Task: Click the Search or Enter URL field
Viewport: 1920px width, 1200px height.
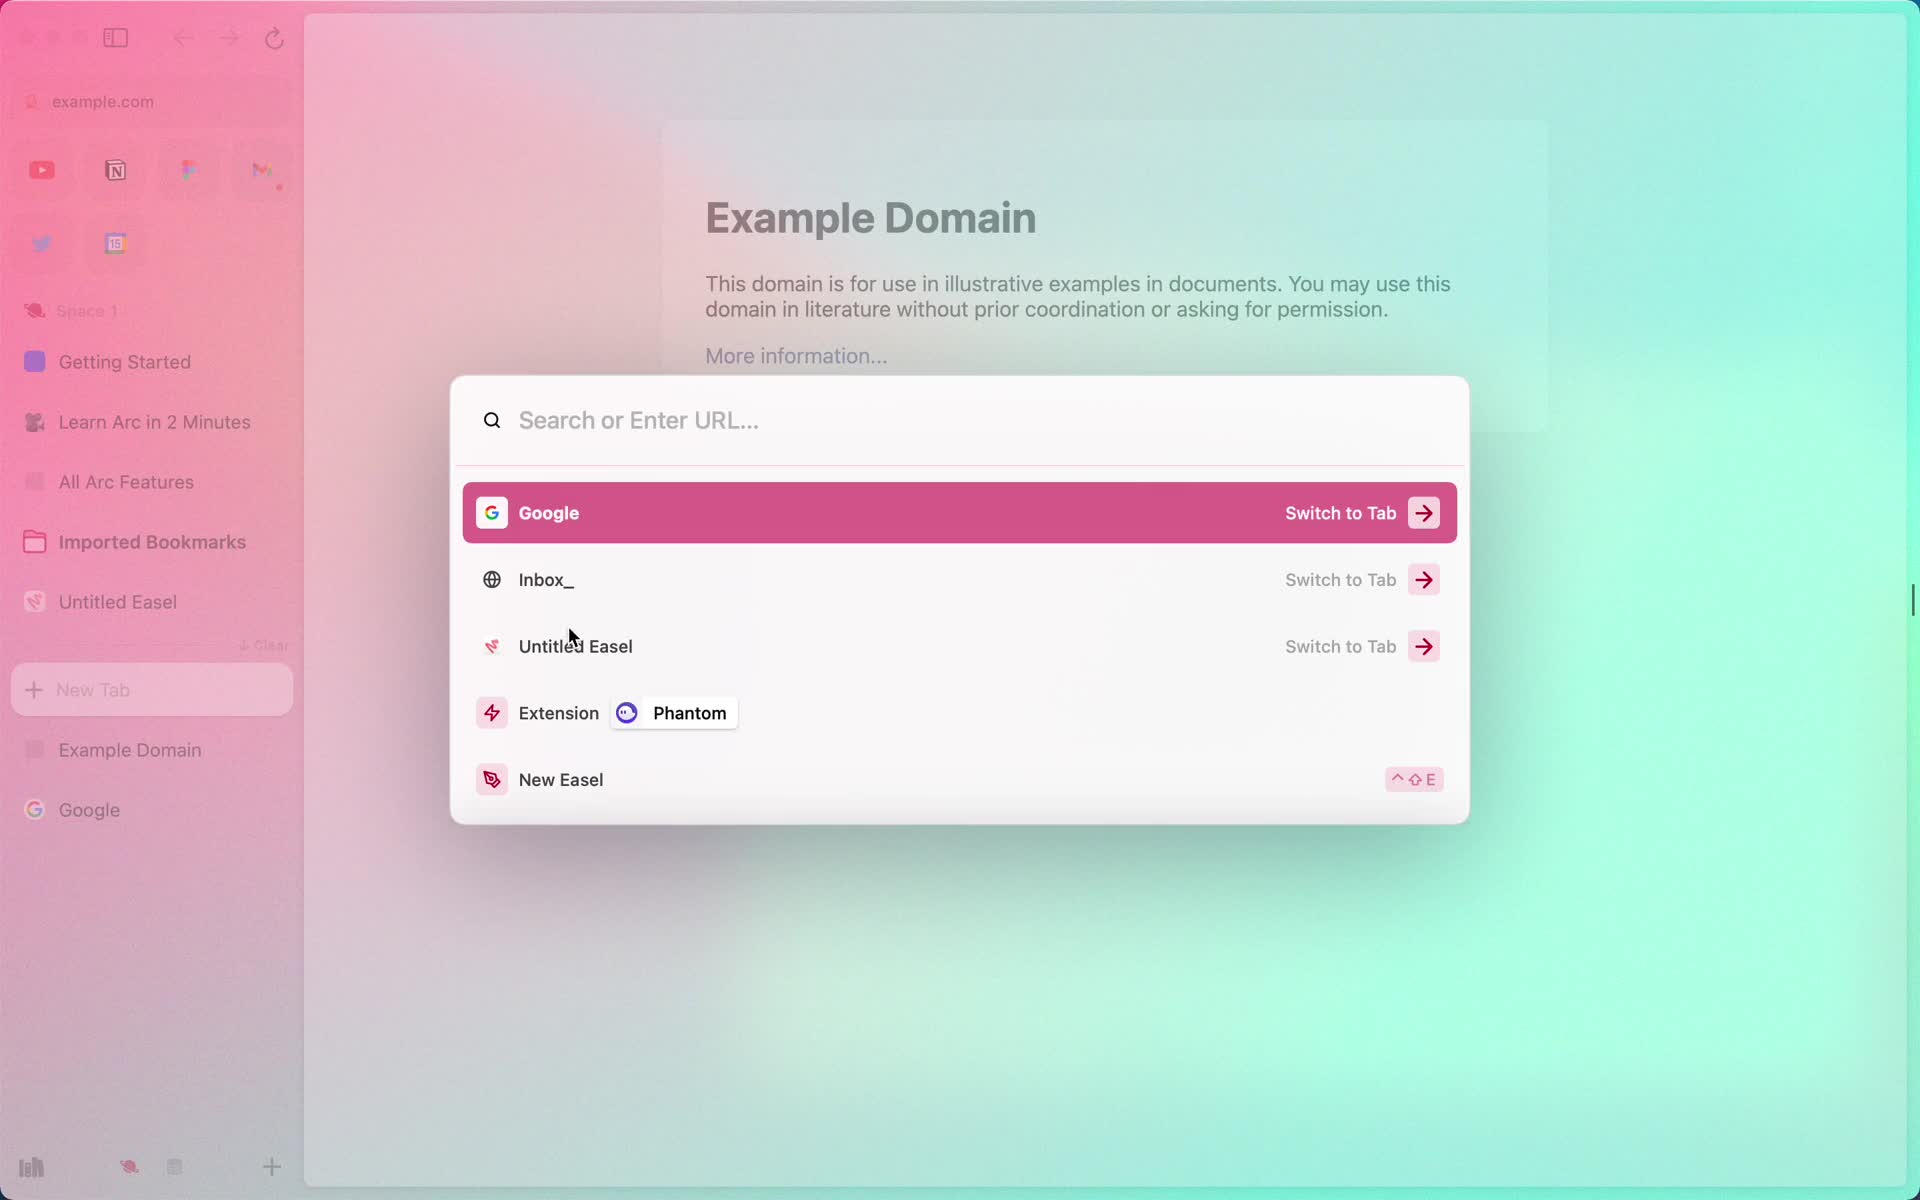Action: click(x=958, y=419)
